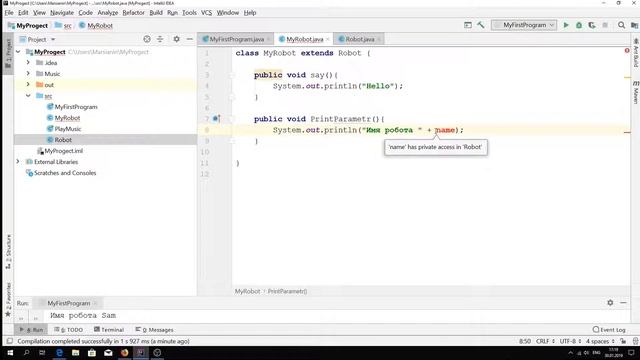This screenshot has width=640, height=360.
Task: Expand the Music folder
Action: pyautogui.click(x=28, y=73)
